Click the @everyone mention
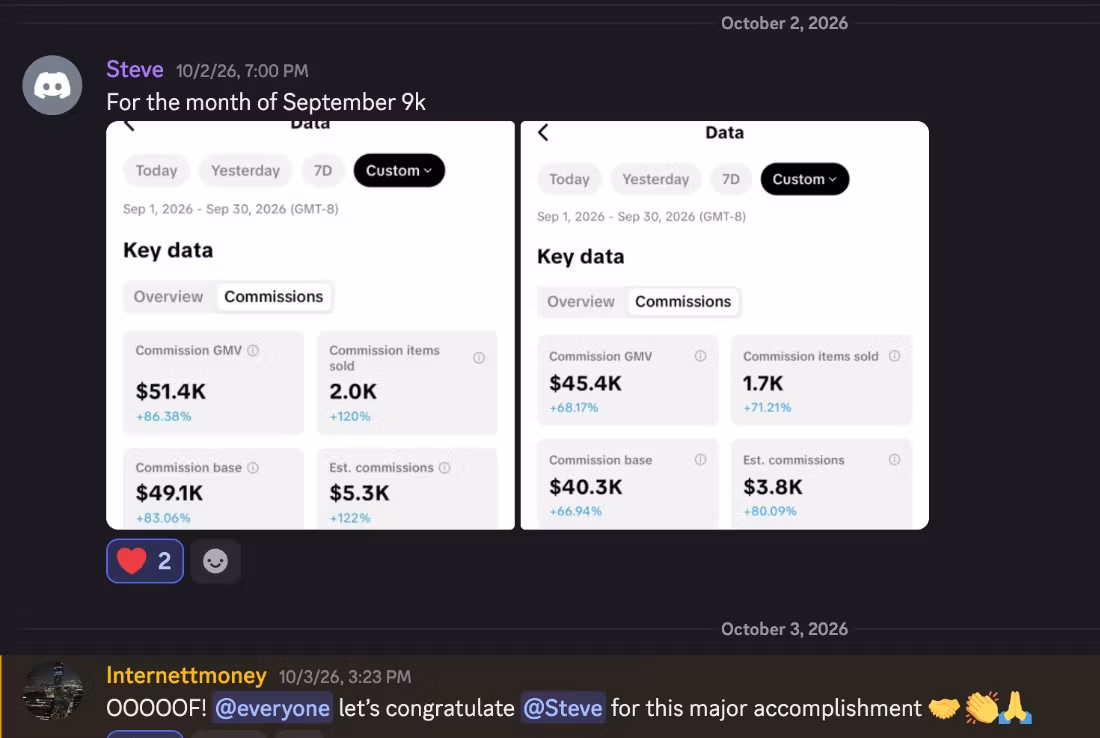The width and height of the screenshot is (1100, 738). click(x=272, y=708)
